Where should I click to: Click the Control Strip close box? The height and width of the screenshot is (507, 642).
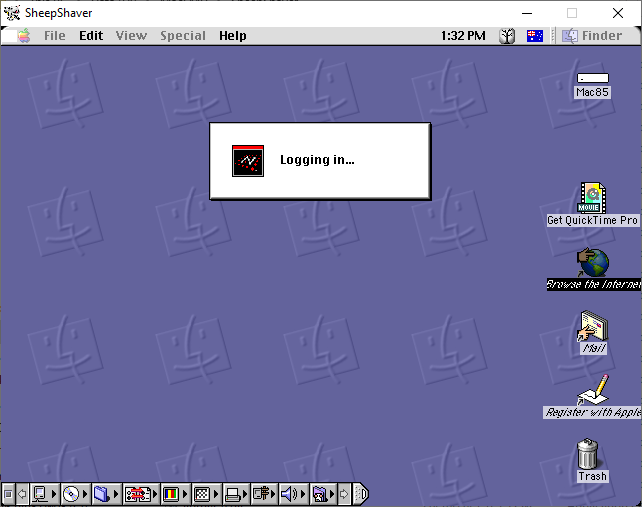click(8, 494)
